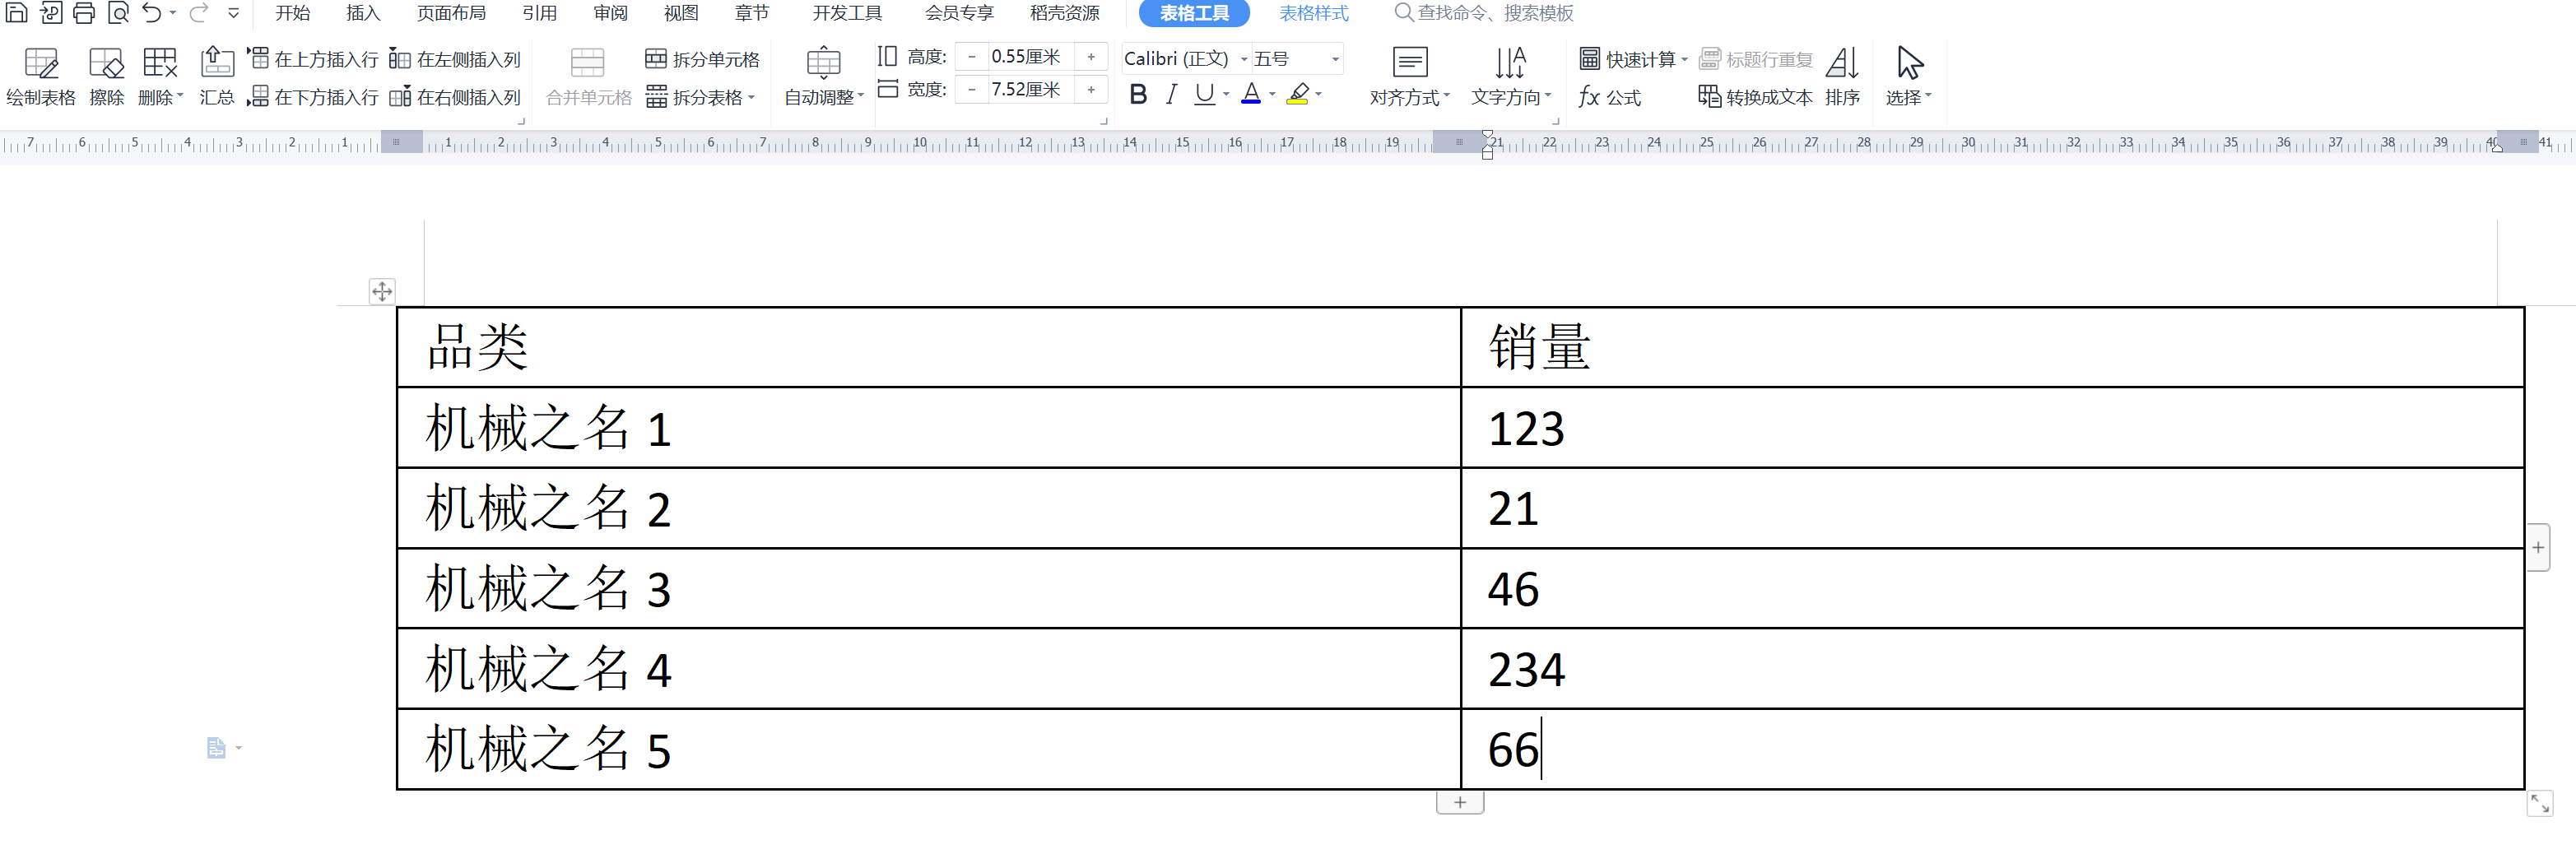Insert column to the left (在左侧插入列)
Viewport: 2576px width, 863px height.
[x=455, y=59]
